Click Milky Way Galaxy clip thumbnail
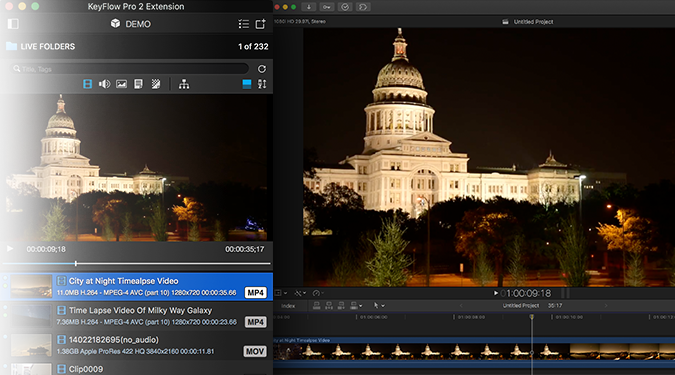This screenshot has height=375, width=675. [x=31, y=316]
